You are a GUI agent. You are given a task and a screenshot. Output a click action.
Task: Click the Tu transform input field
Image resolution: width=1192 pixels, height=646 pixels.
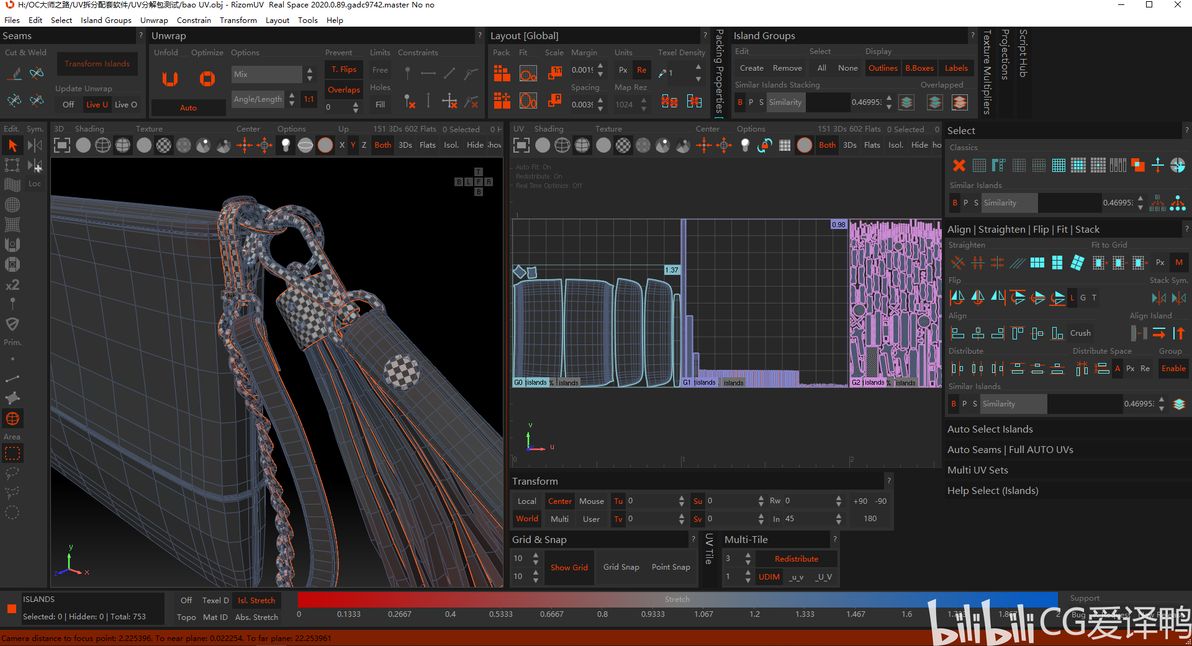point(651,501)
